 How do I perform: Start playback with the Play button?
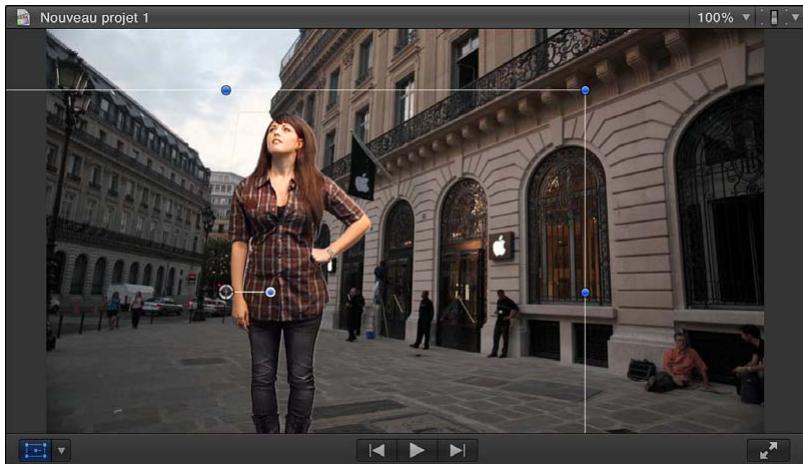point(417,450)
